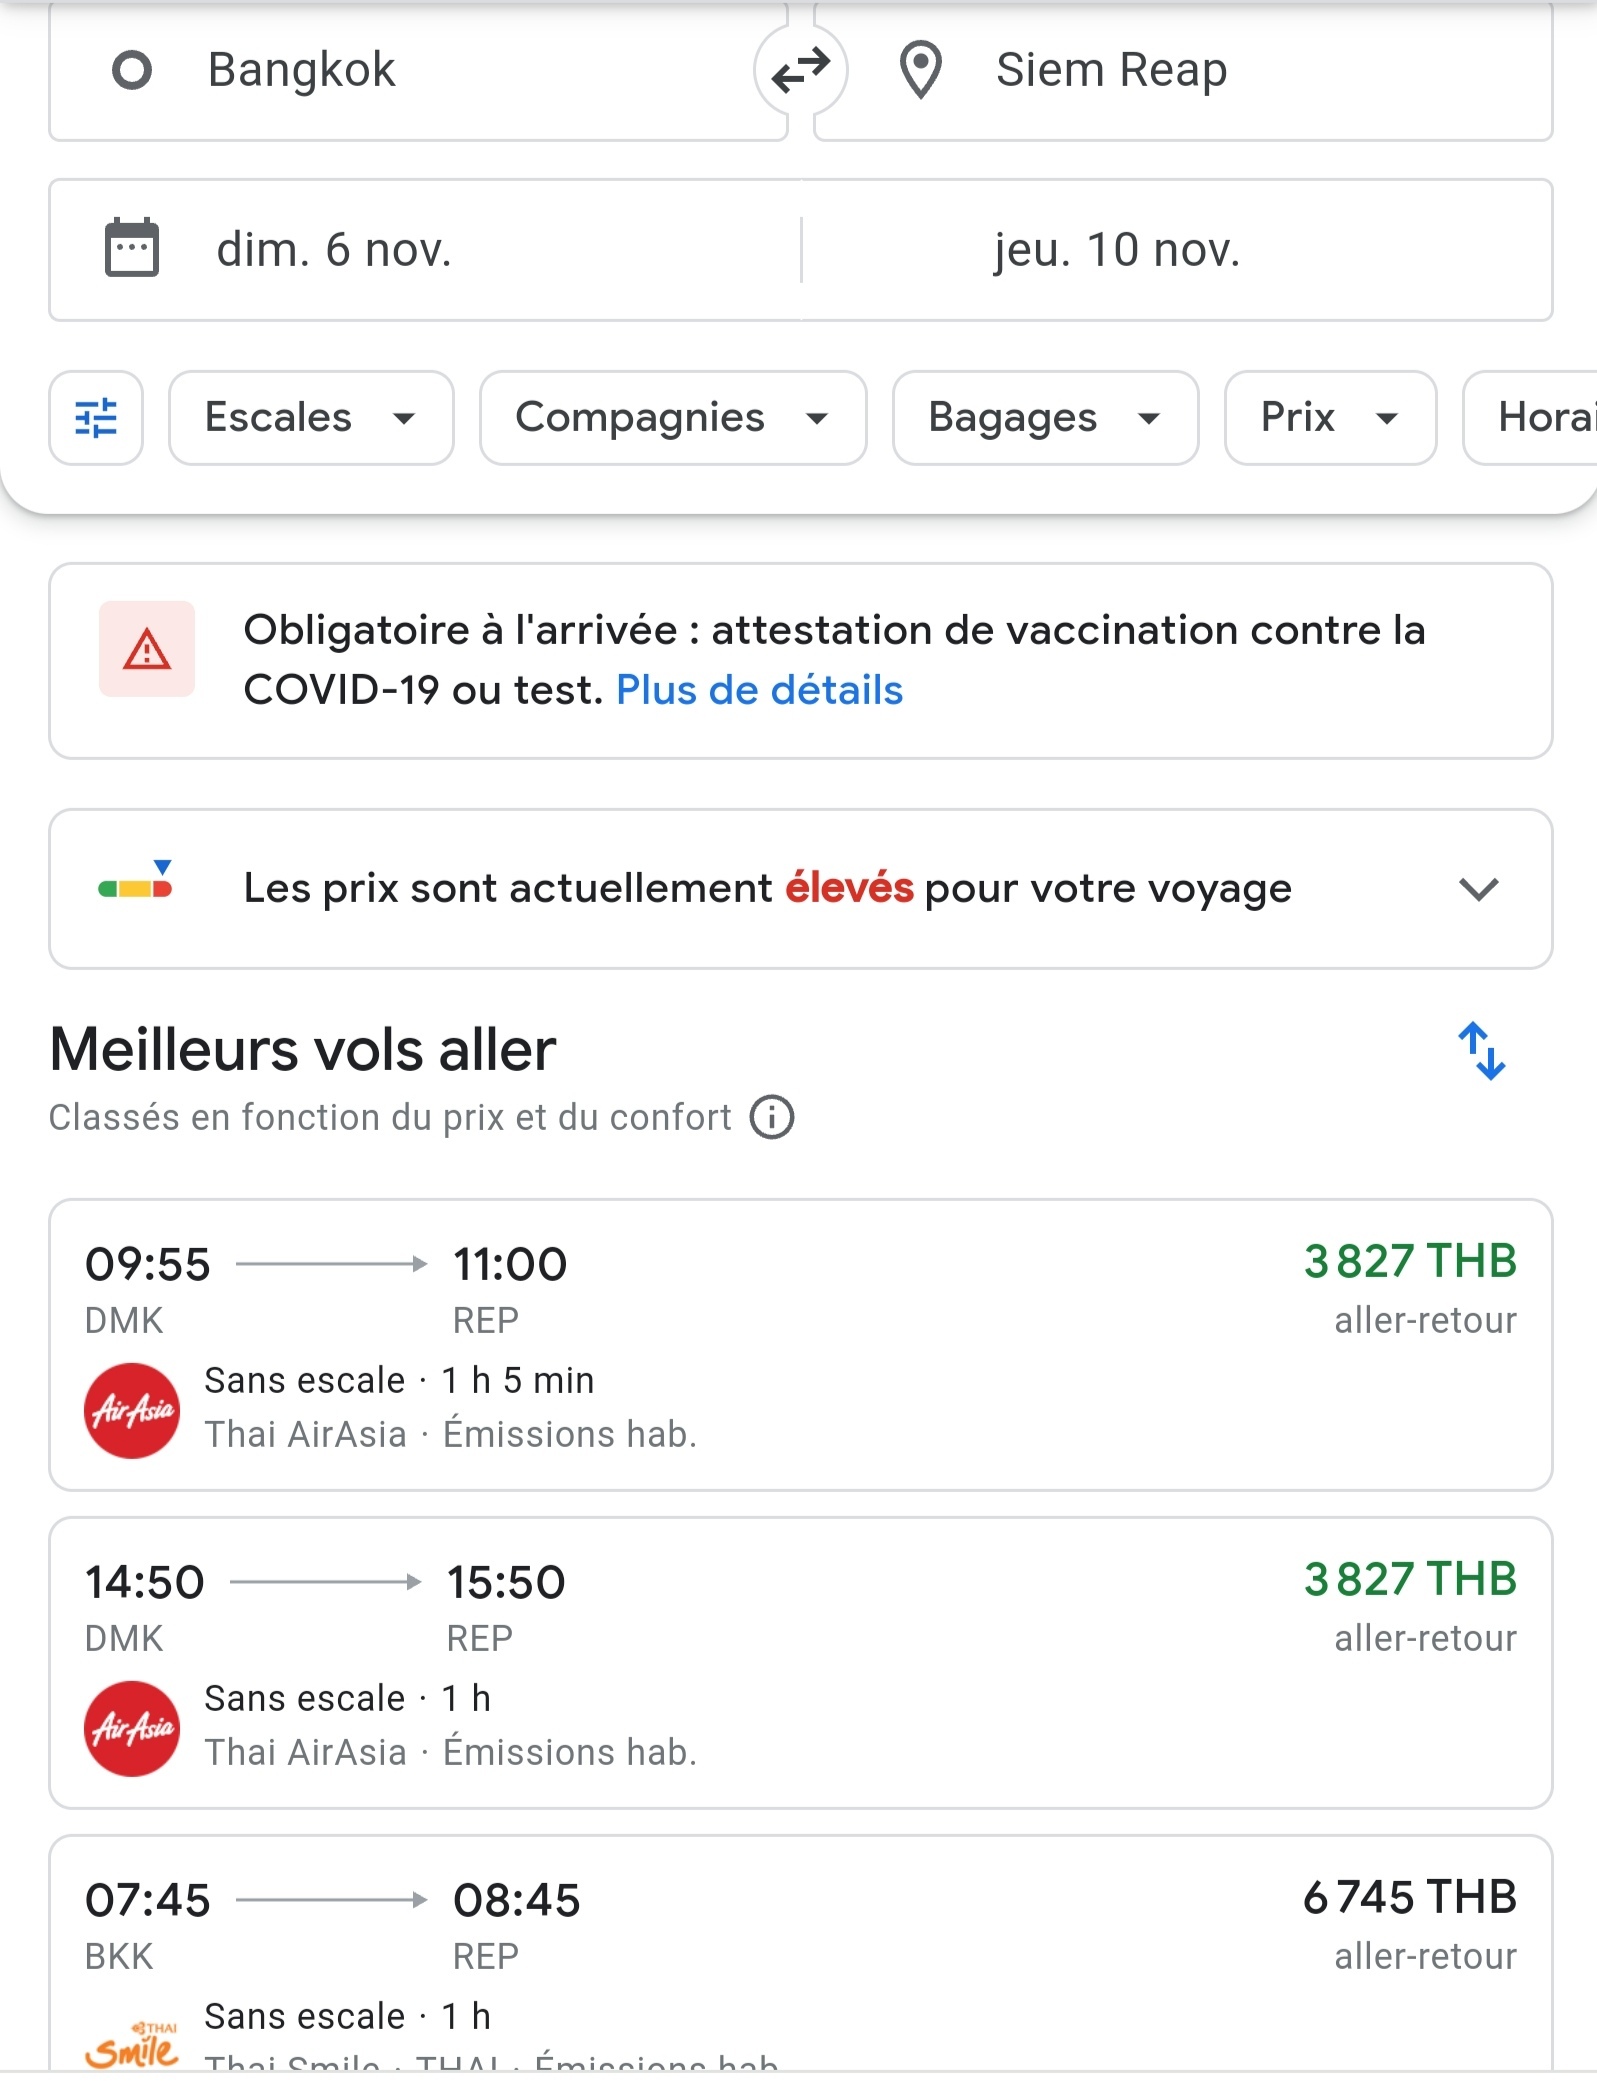Open all filters icon
Screen dimensions: 1597x2081
tap(96, 418)
